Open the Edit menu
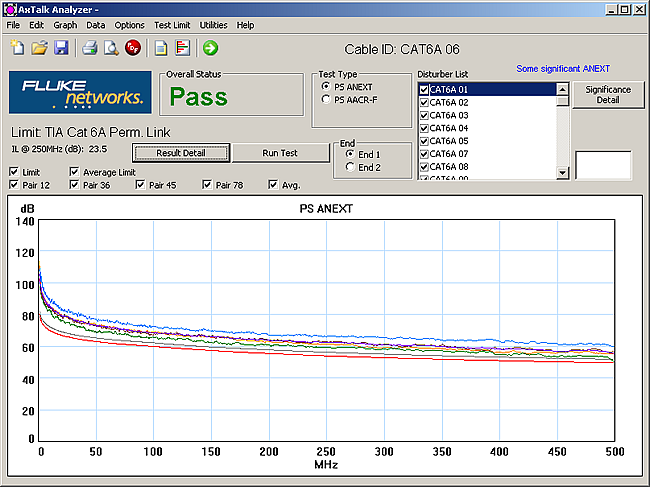The width and height of the screenshot is (650, 487). coord(36,25)
